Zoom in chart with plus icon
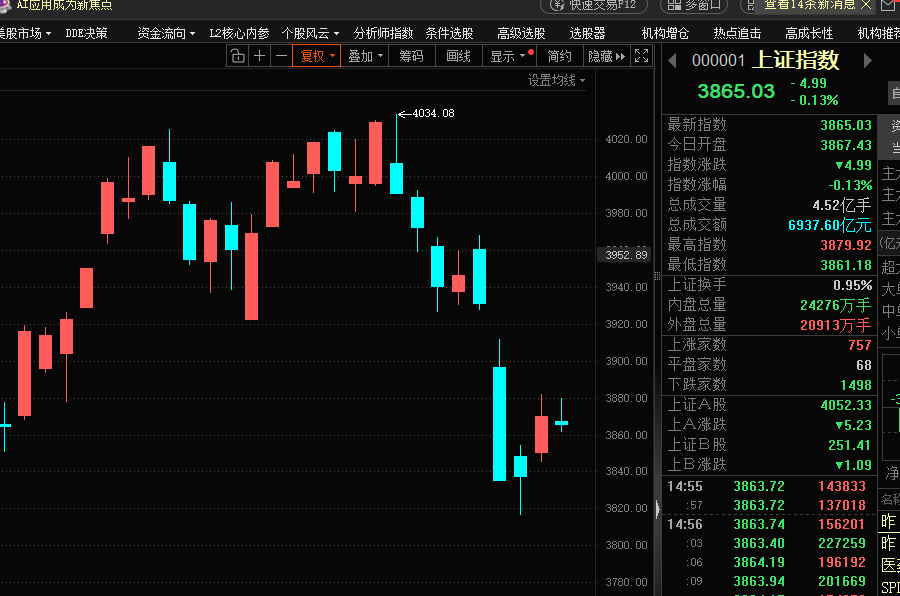 (260, 56)
